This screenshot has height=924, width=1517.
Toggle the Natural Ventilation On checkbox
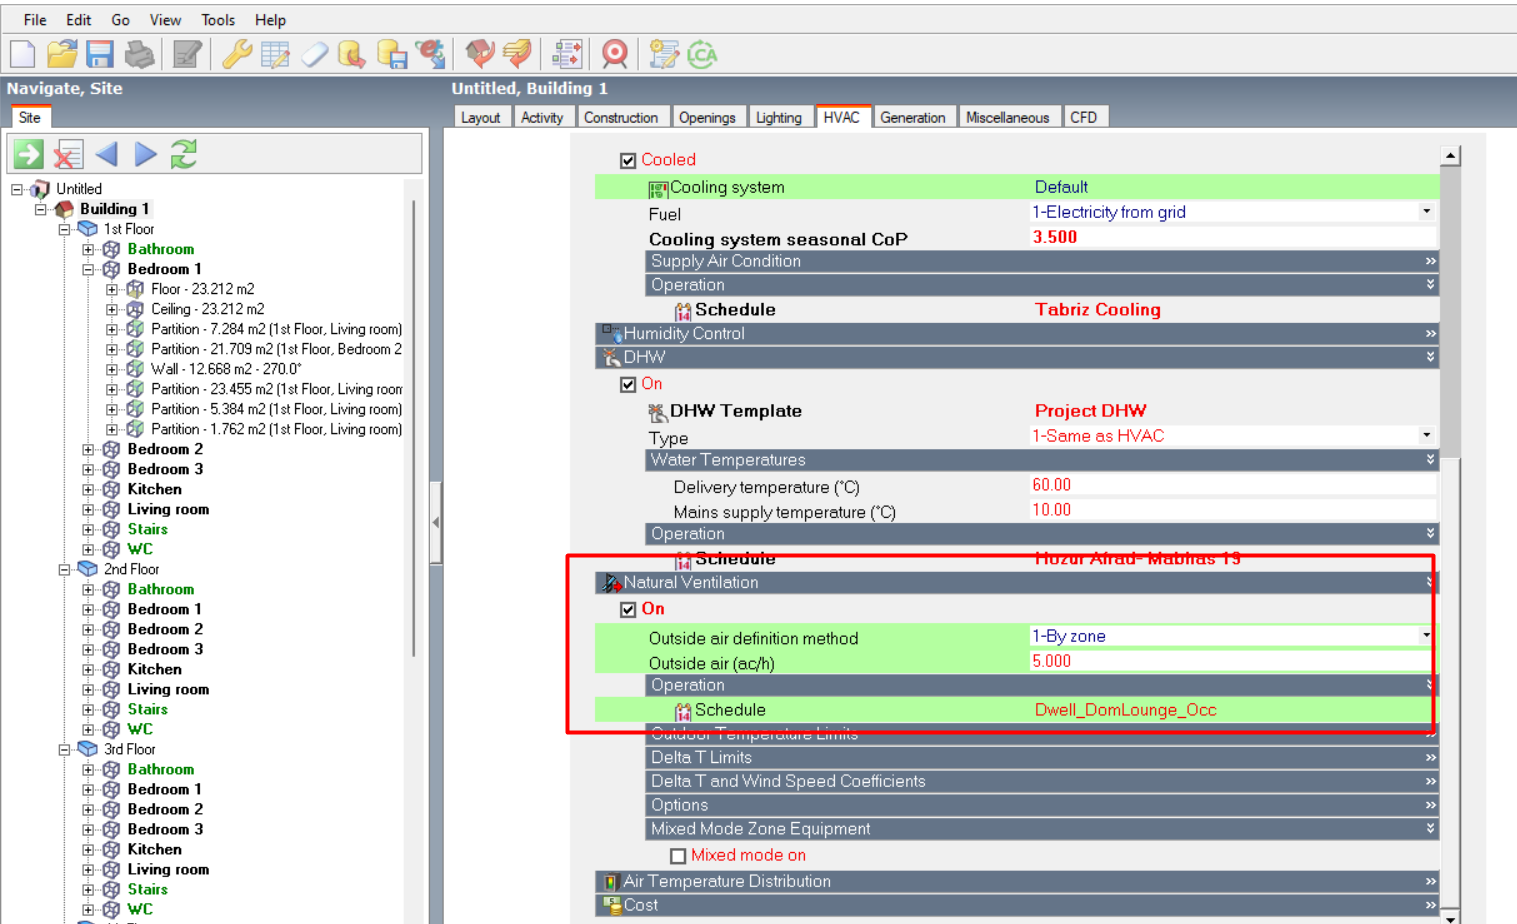[x=628, y=609]
